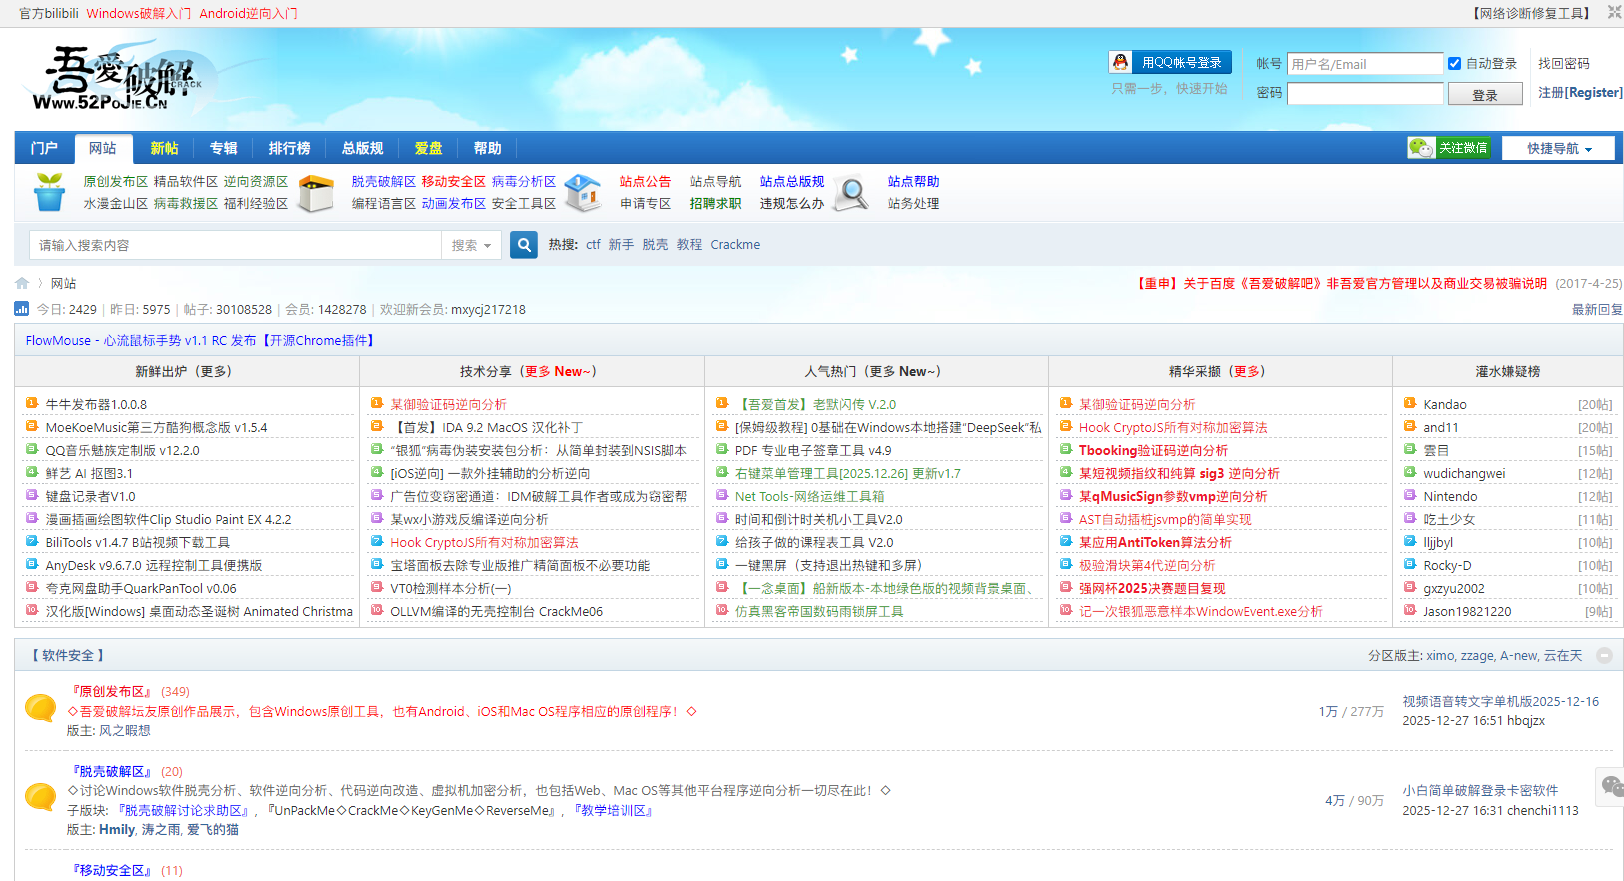Open the WeChat follow icon button
The height and width of the screenshot is (881, 1624).
tap(1421, 148)
